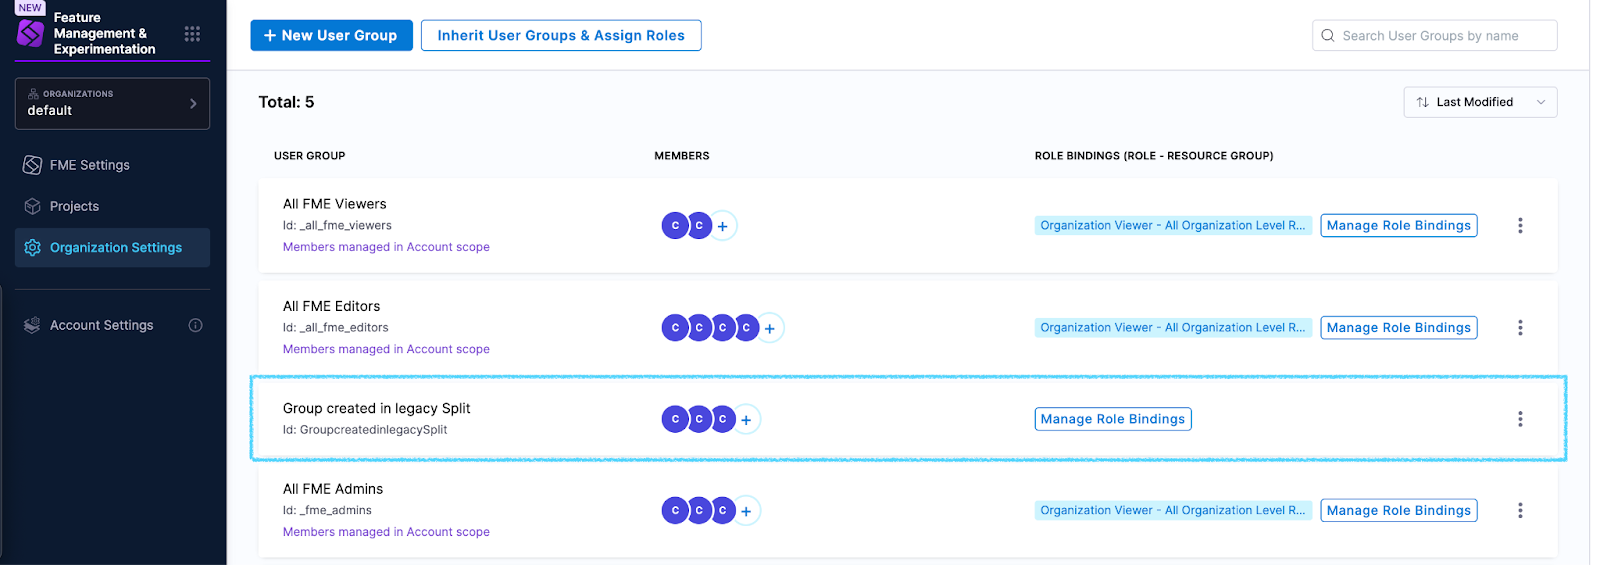Click the New User Group button
This screenshot has height=565, width=1600.
point(331,35)
